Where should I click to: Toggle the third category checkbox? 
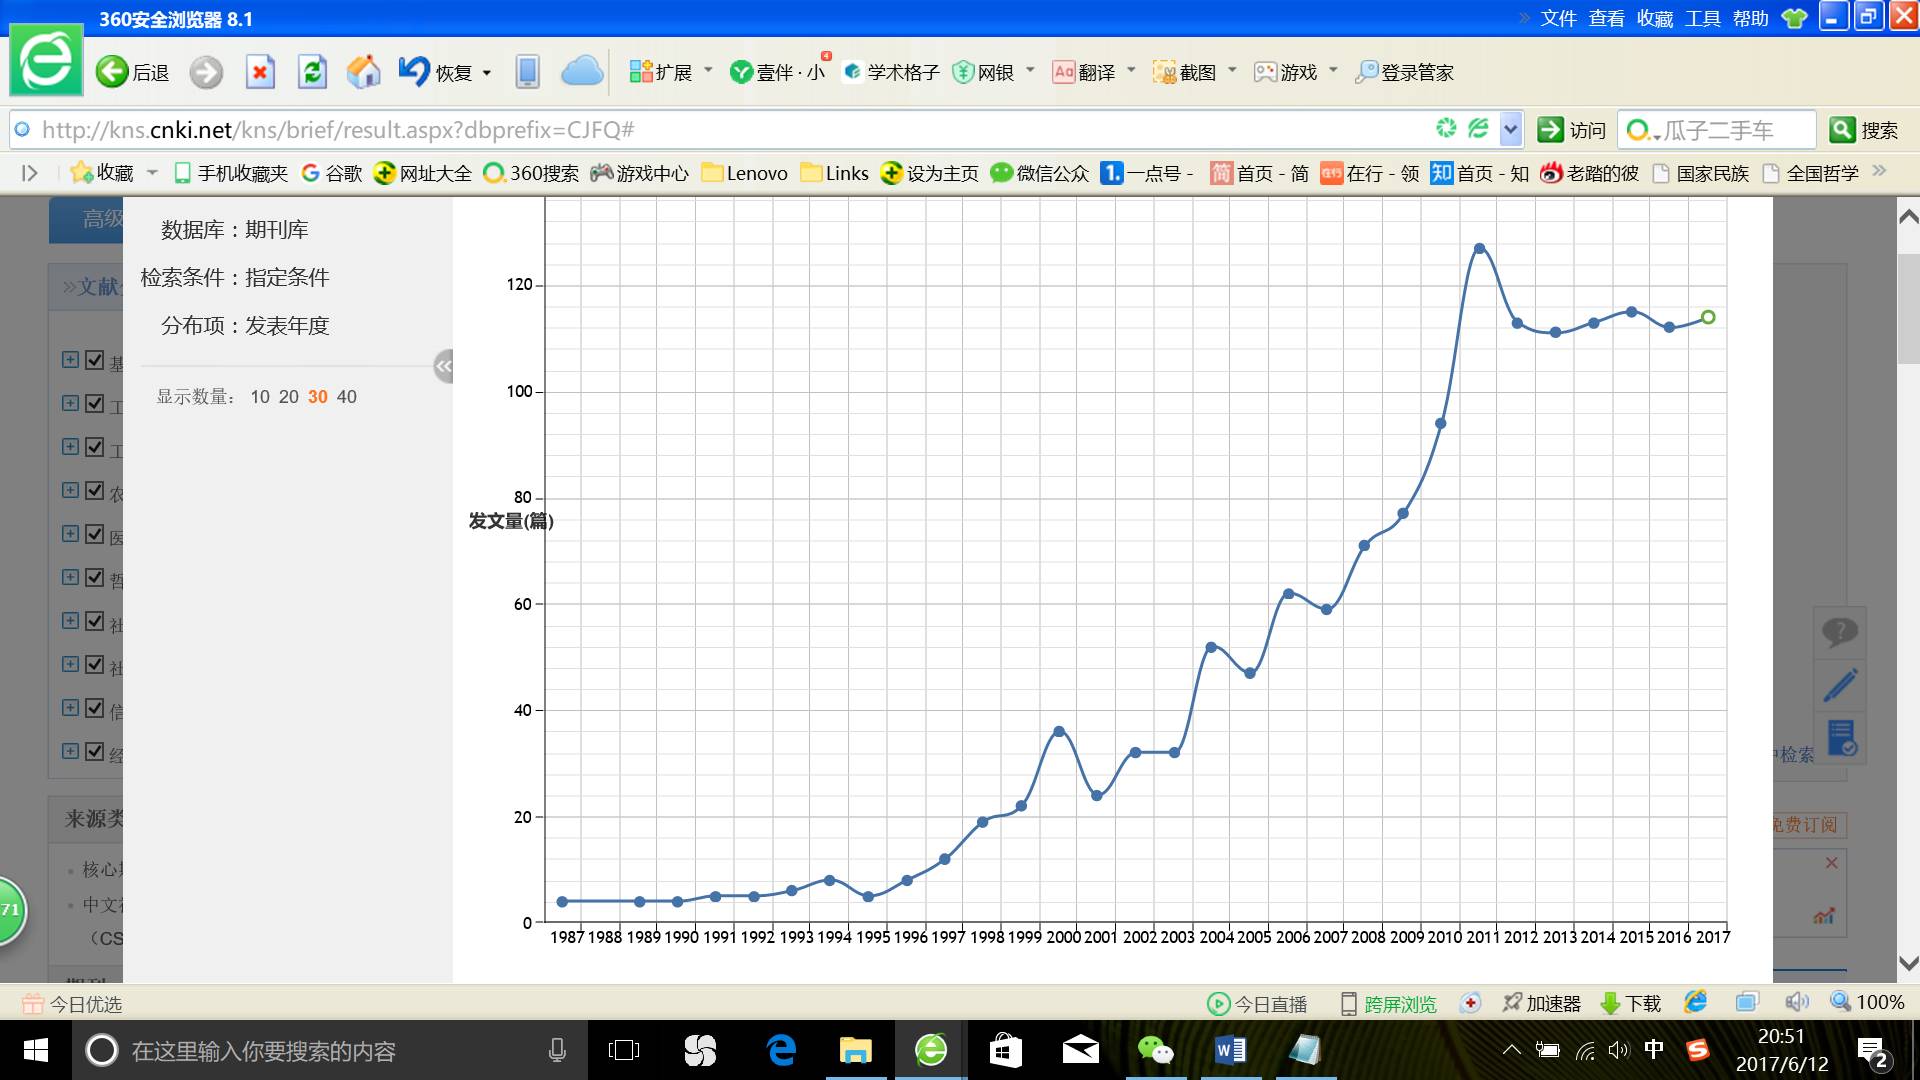coord(95,447)
